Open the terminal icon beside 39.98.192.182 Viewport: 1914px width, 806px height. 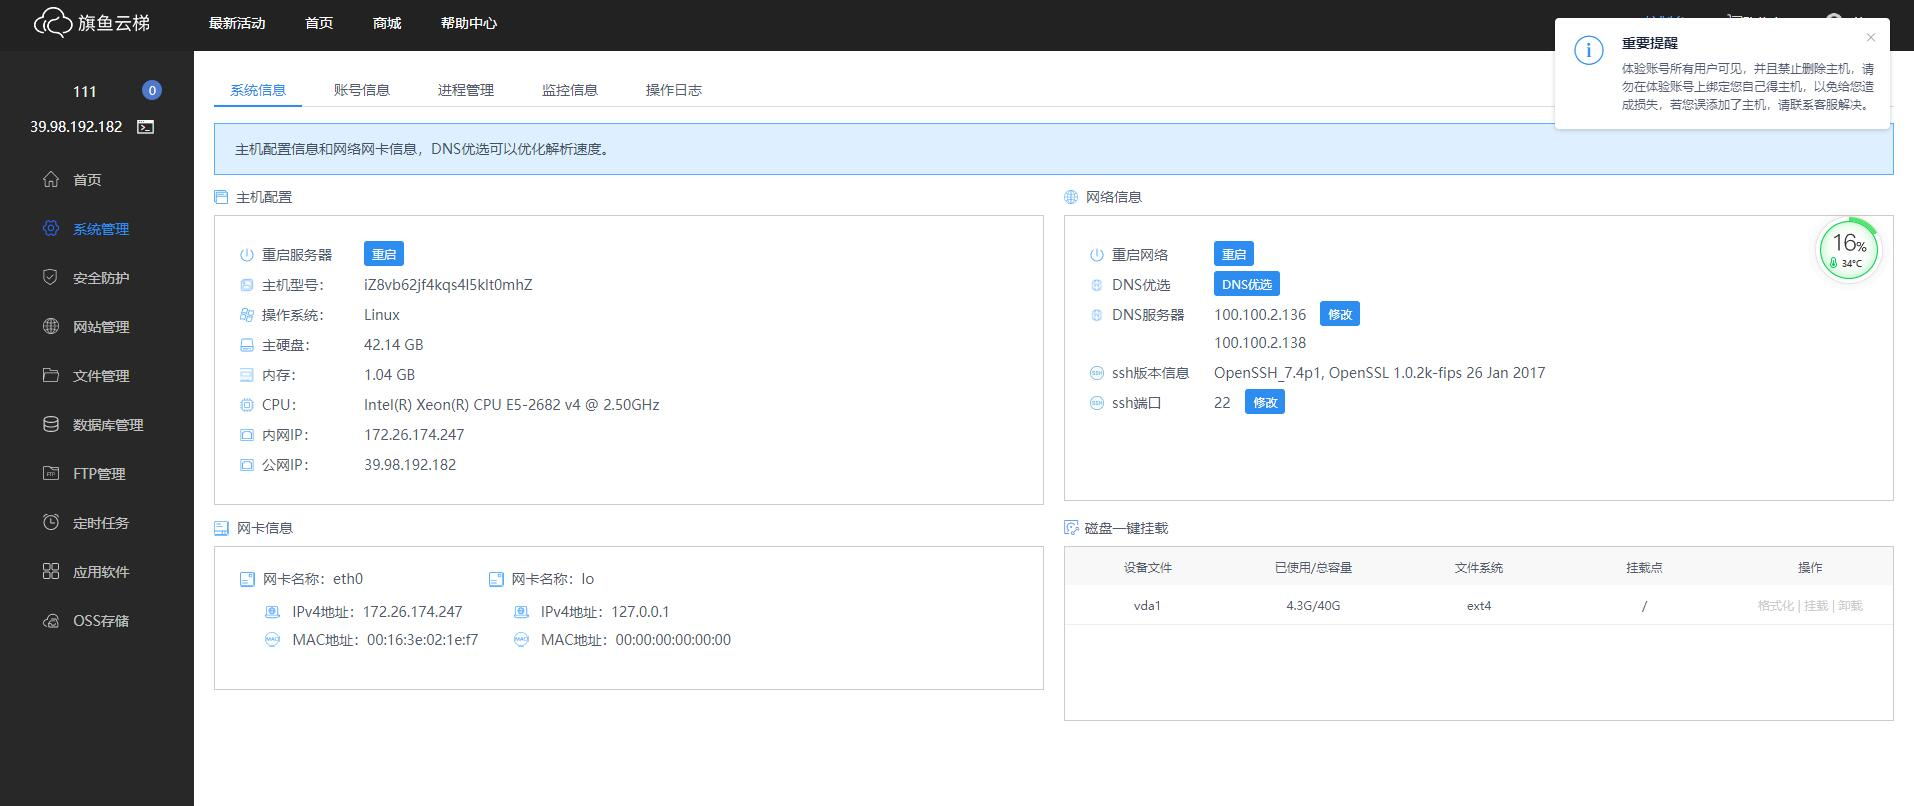145,127
